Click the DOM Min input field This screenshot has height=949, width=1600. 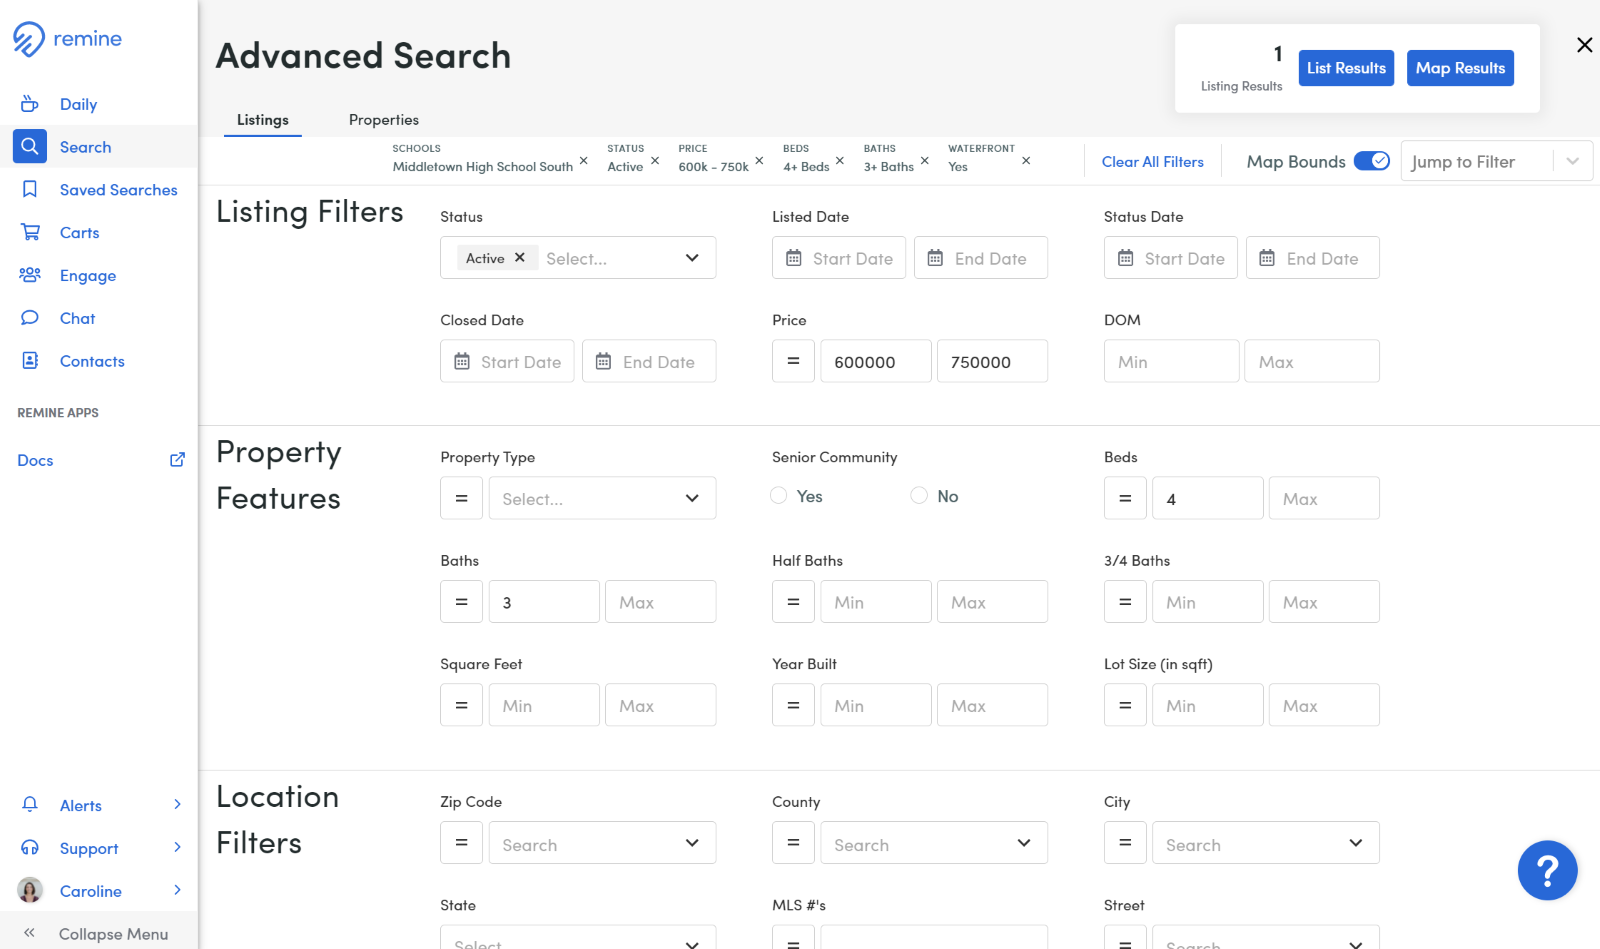click(1171, 362)
